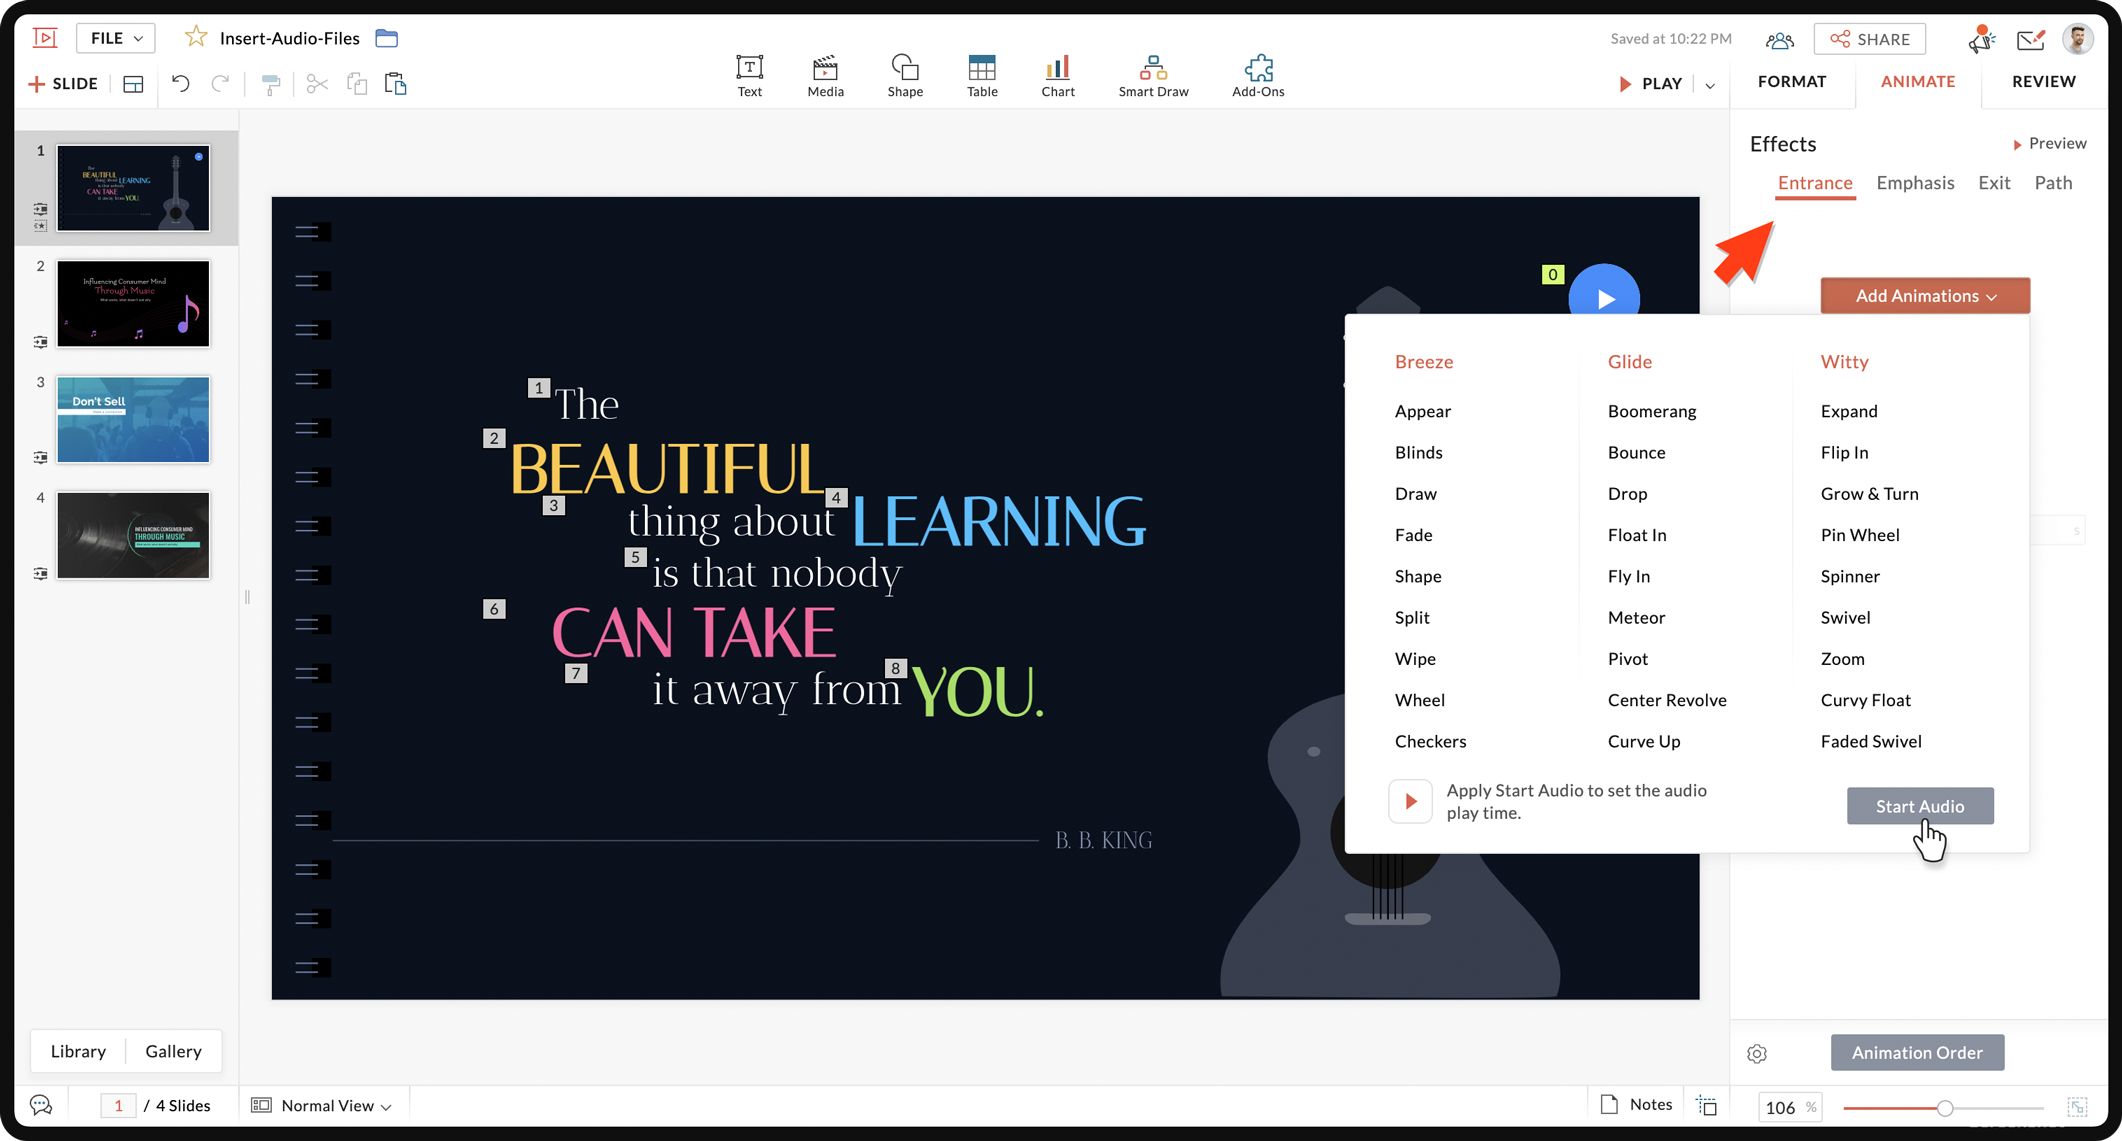Play the audio preview in popup
The width and height of the screenshot is (2122, 1141).
click(x=1410, y=801)
